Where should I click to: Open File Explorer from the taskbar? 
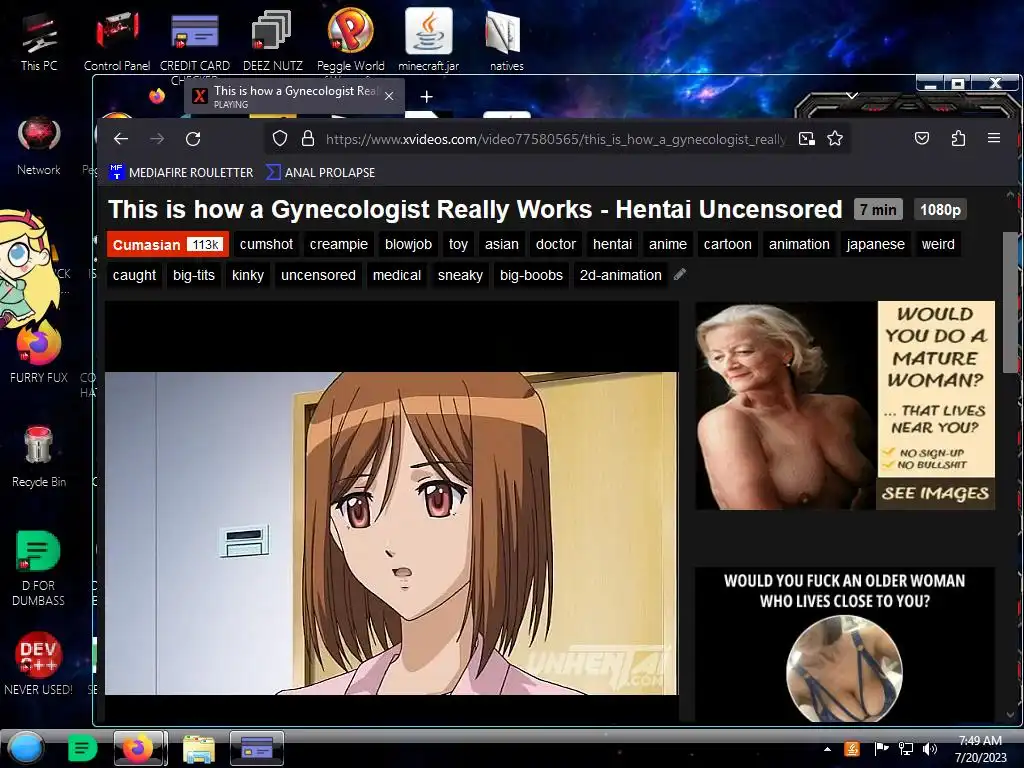click(x=199, y=748)
